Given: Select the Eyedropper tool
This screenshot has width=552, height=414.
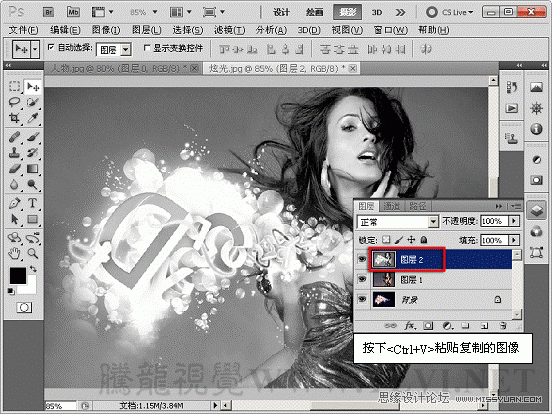Looking at the screenshot, I should coord(33,118).
